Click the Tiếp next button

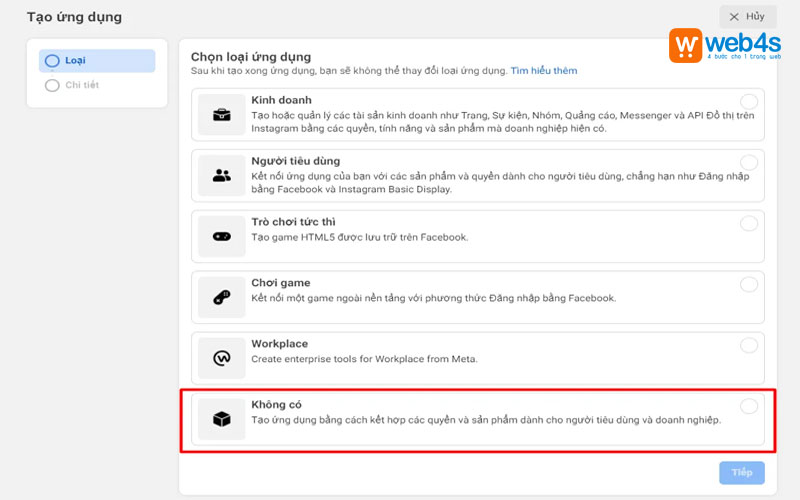(741, 473)
